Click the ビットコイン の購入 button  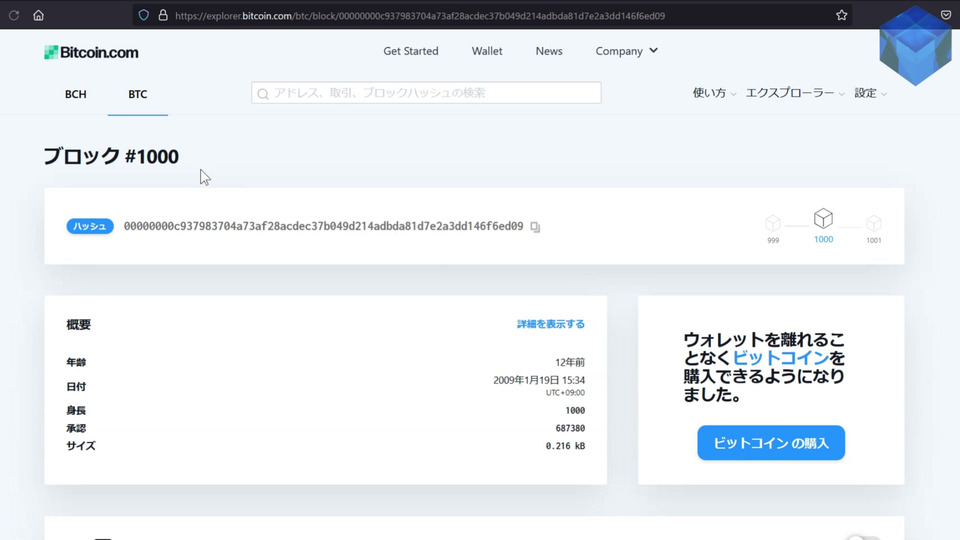tap(771, 443)
